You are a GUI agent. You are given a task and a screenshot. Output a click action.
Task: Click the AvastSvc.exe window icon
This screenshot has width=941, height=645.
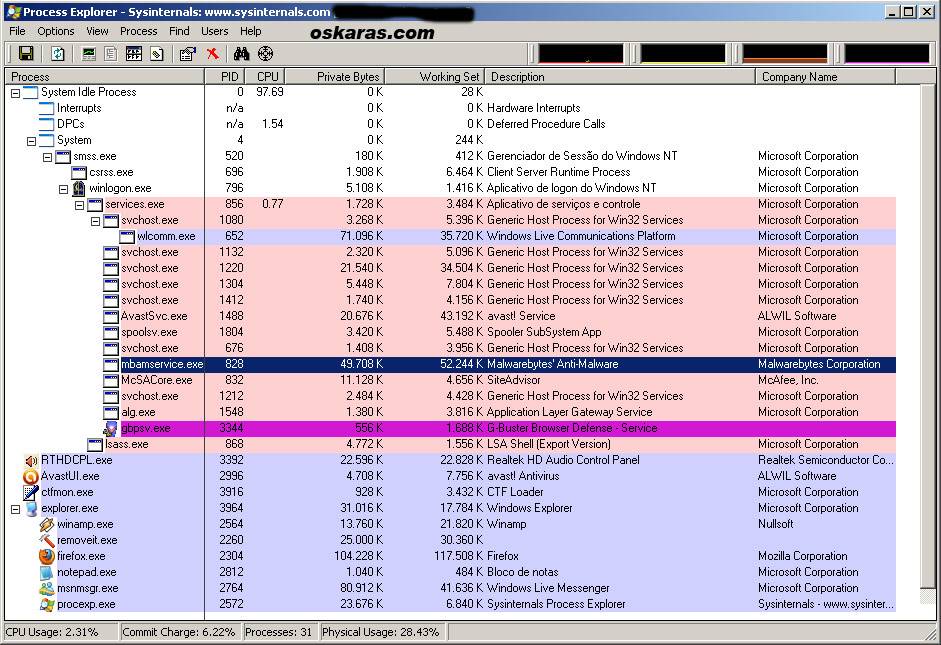point(110,316)
